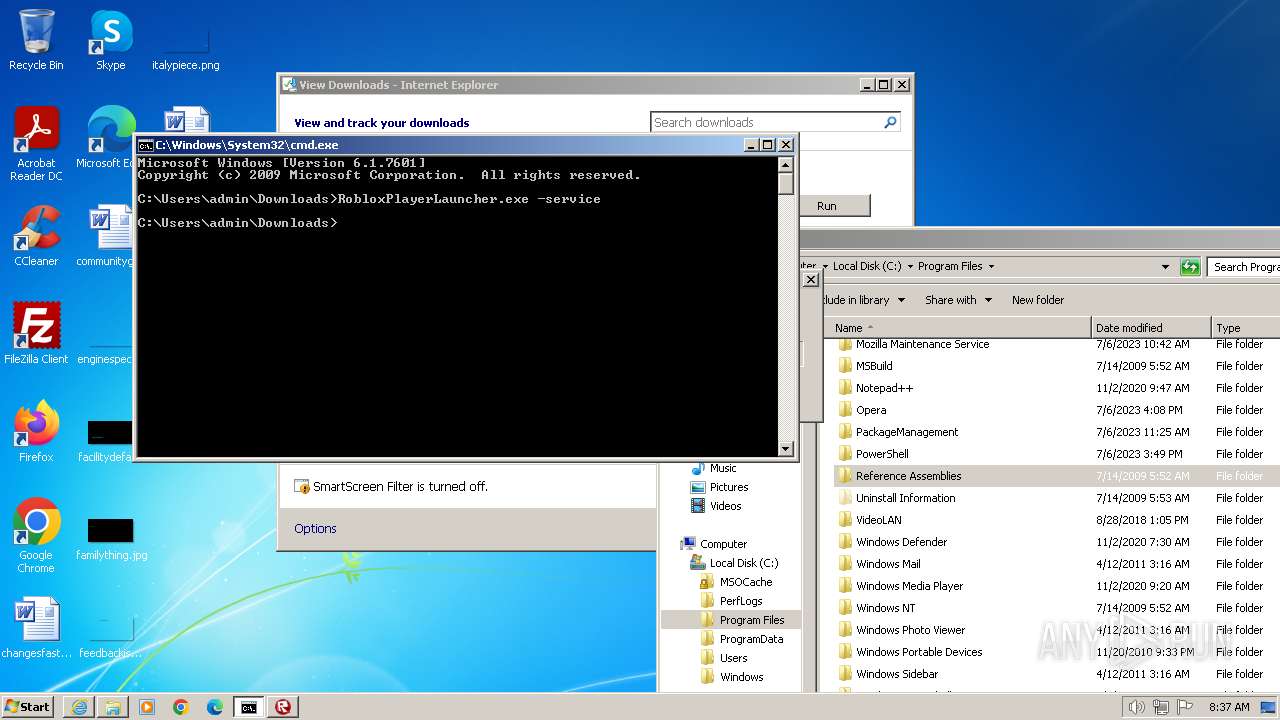Viewport: 1280px width, 720px height.
Task: Select the Opera folder
Action: point(870,410)
